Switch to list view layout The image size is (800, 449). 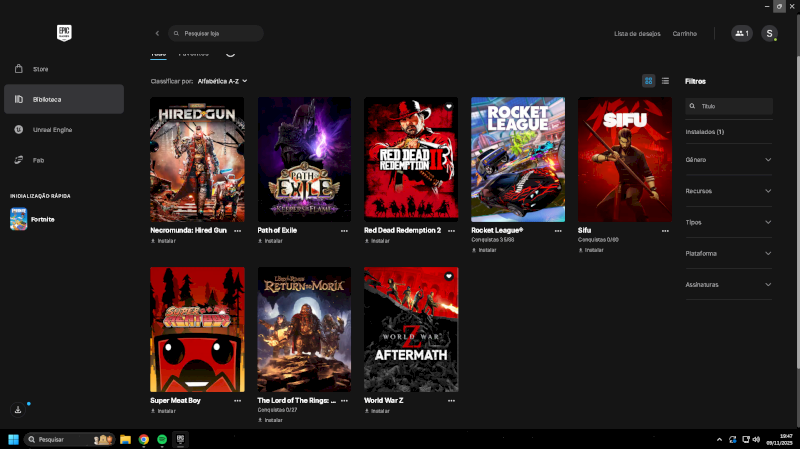coord(665,80)
